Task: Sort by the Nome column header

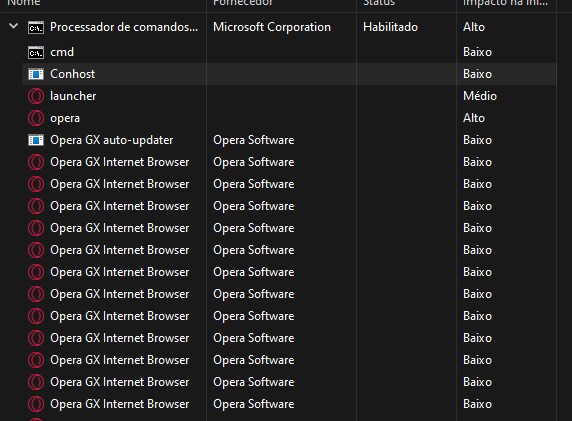Action: tap(24, 3)
